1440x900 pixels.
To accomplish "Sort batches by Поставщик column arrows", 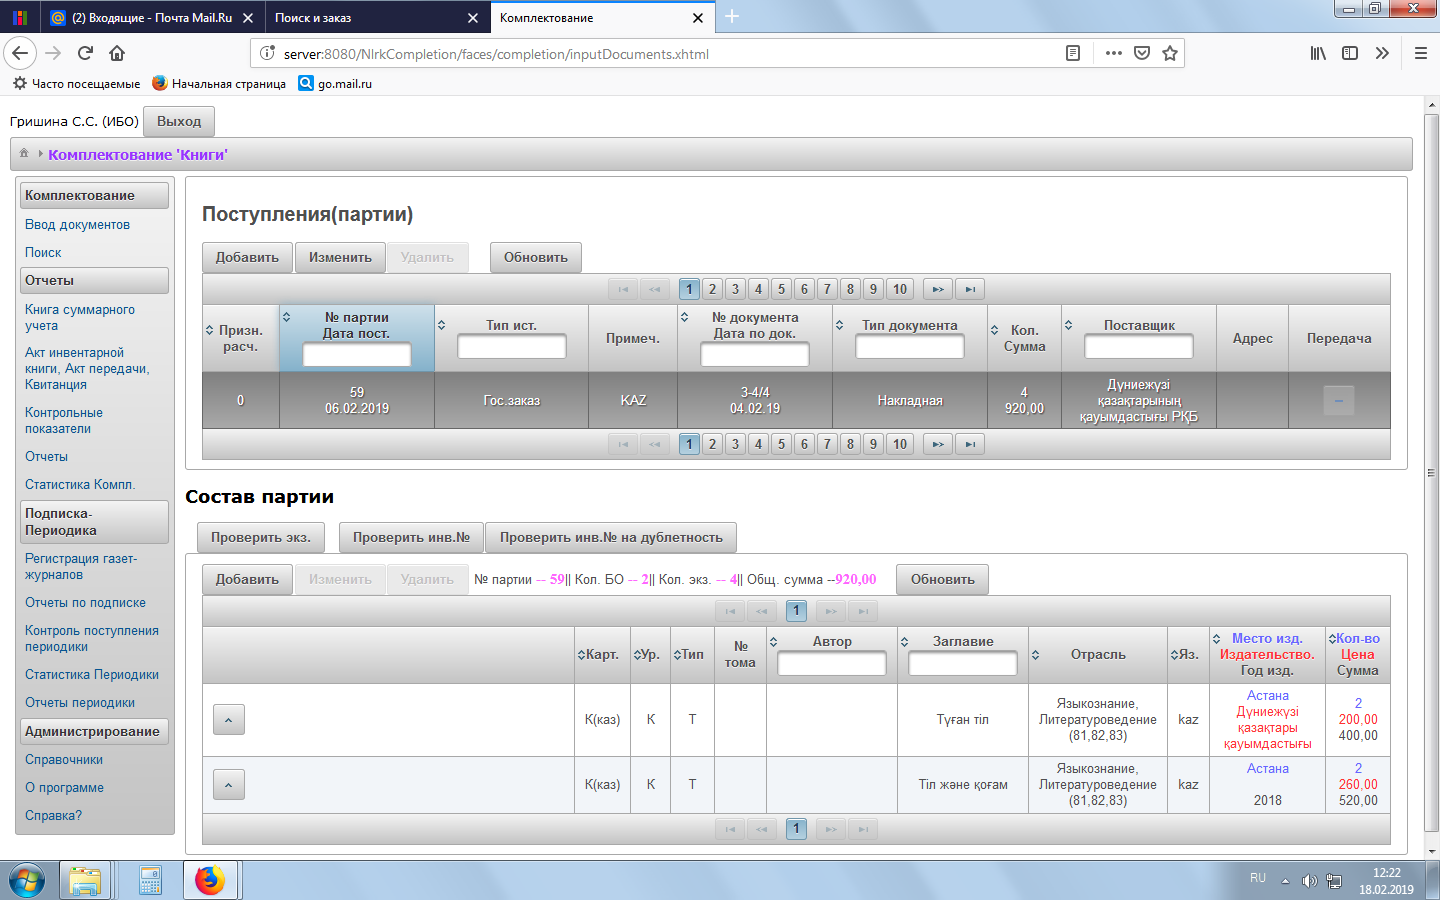I will (1068, 326).
